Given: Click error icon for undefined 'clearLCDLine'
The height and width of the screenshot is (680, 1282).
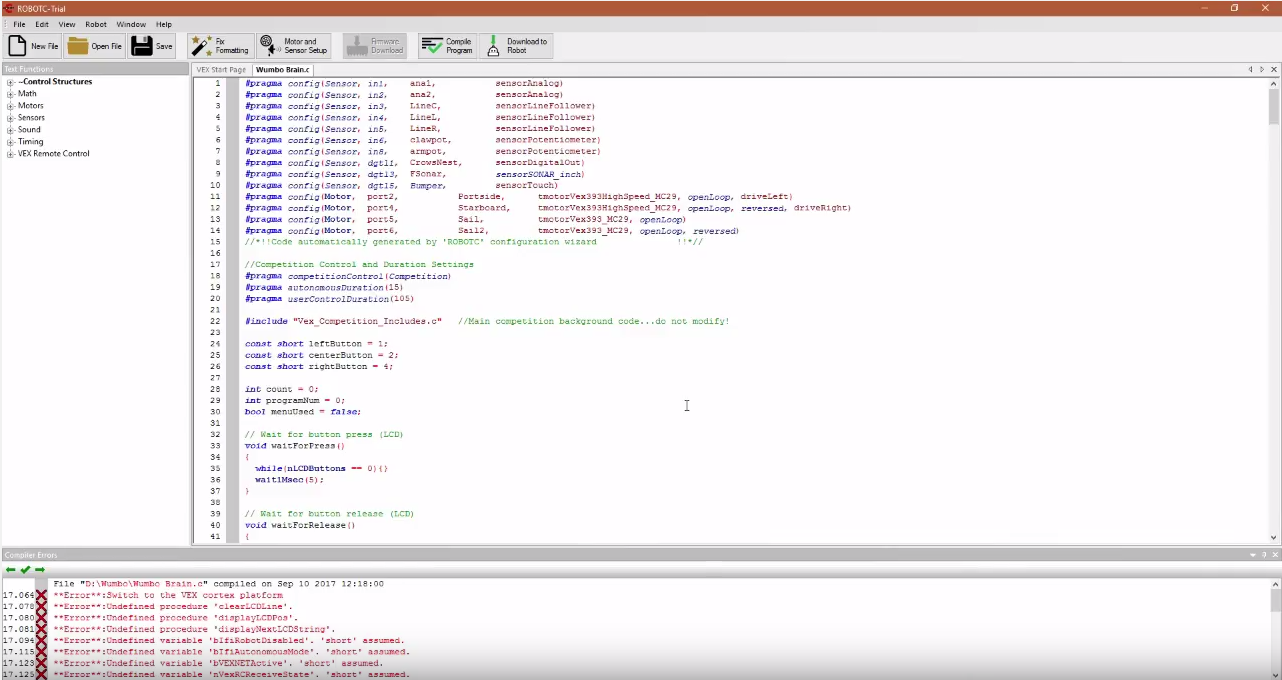Looking at the screenshot, I should click(x=42, y=606).
